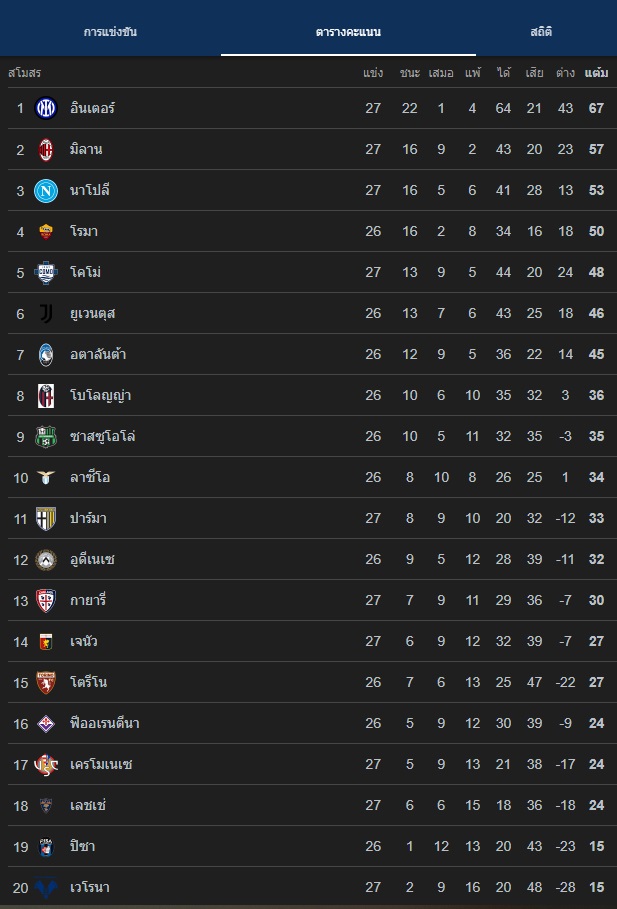
Task: Switch to the การแข่งขัน tab
Action: tap(110, 32)
